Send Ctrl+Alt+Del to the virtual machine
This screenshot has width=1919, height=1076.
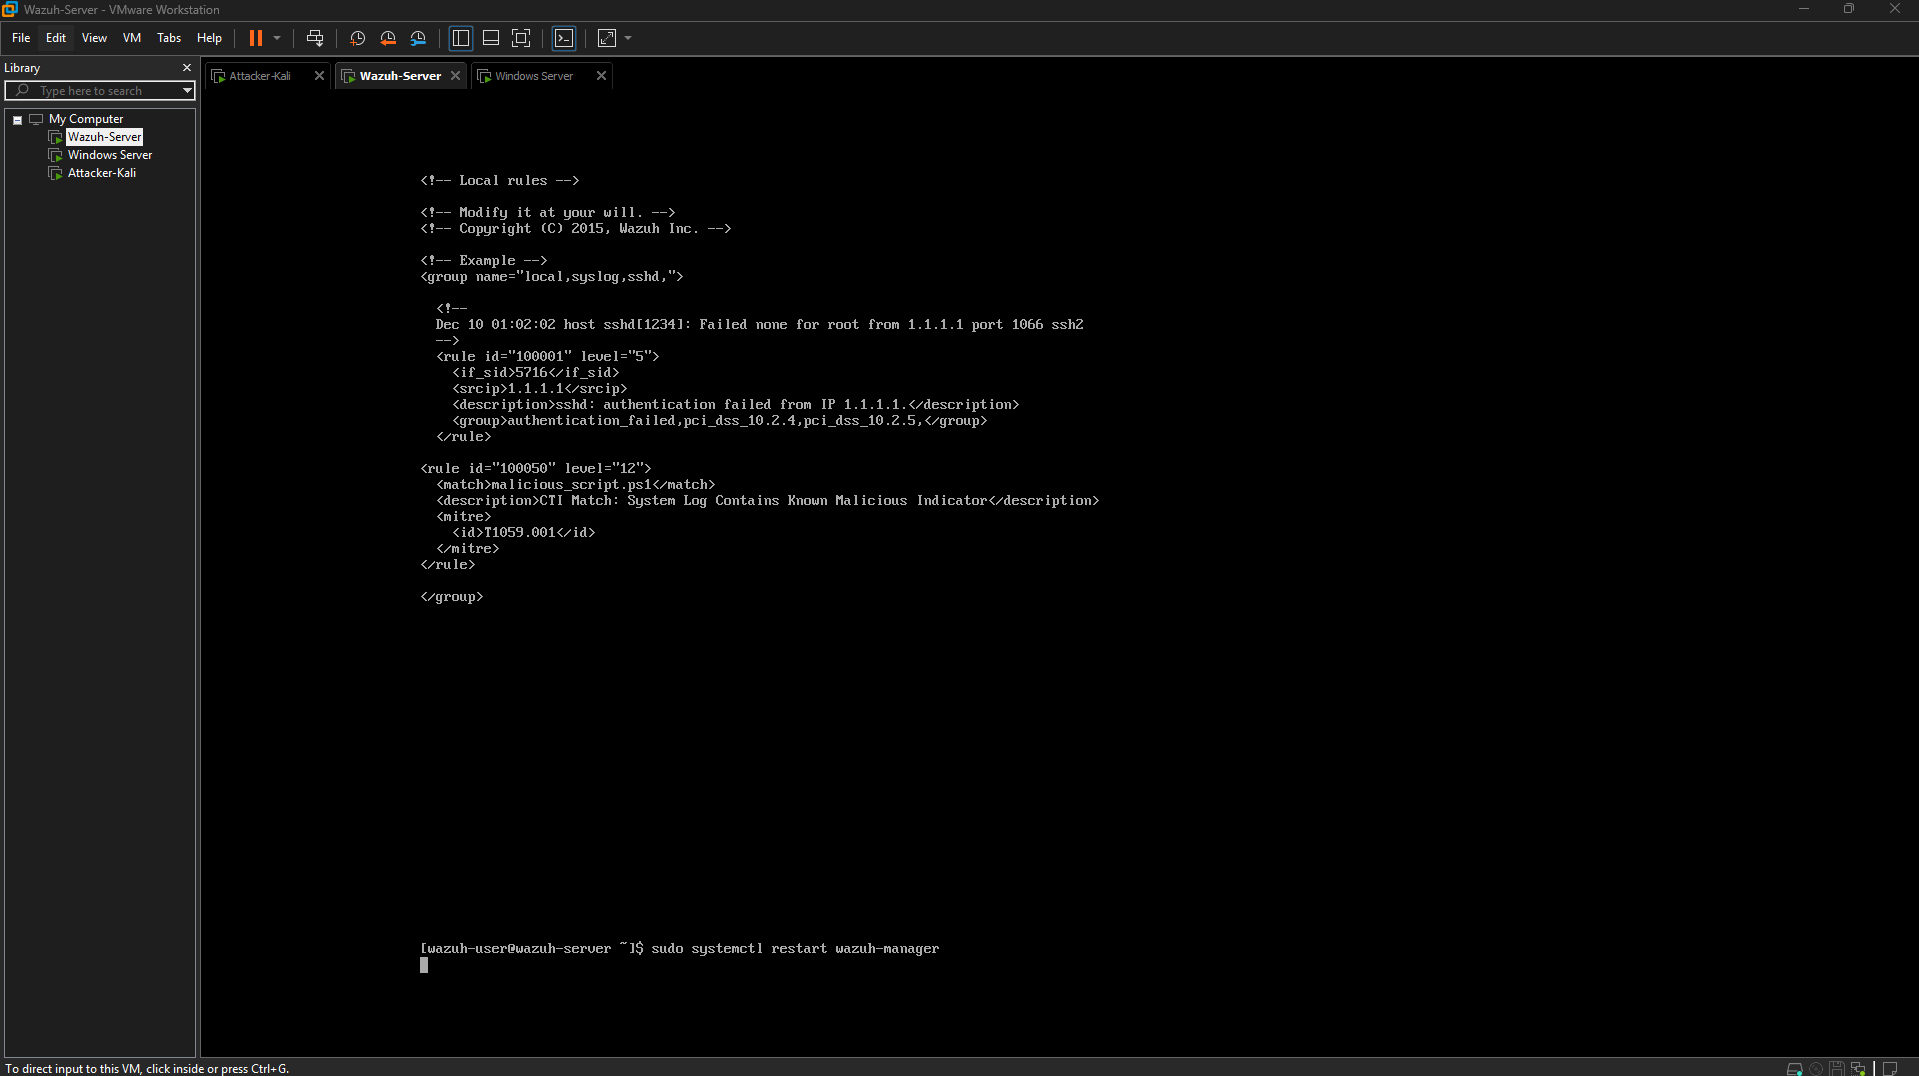[315, 38]
